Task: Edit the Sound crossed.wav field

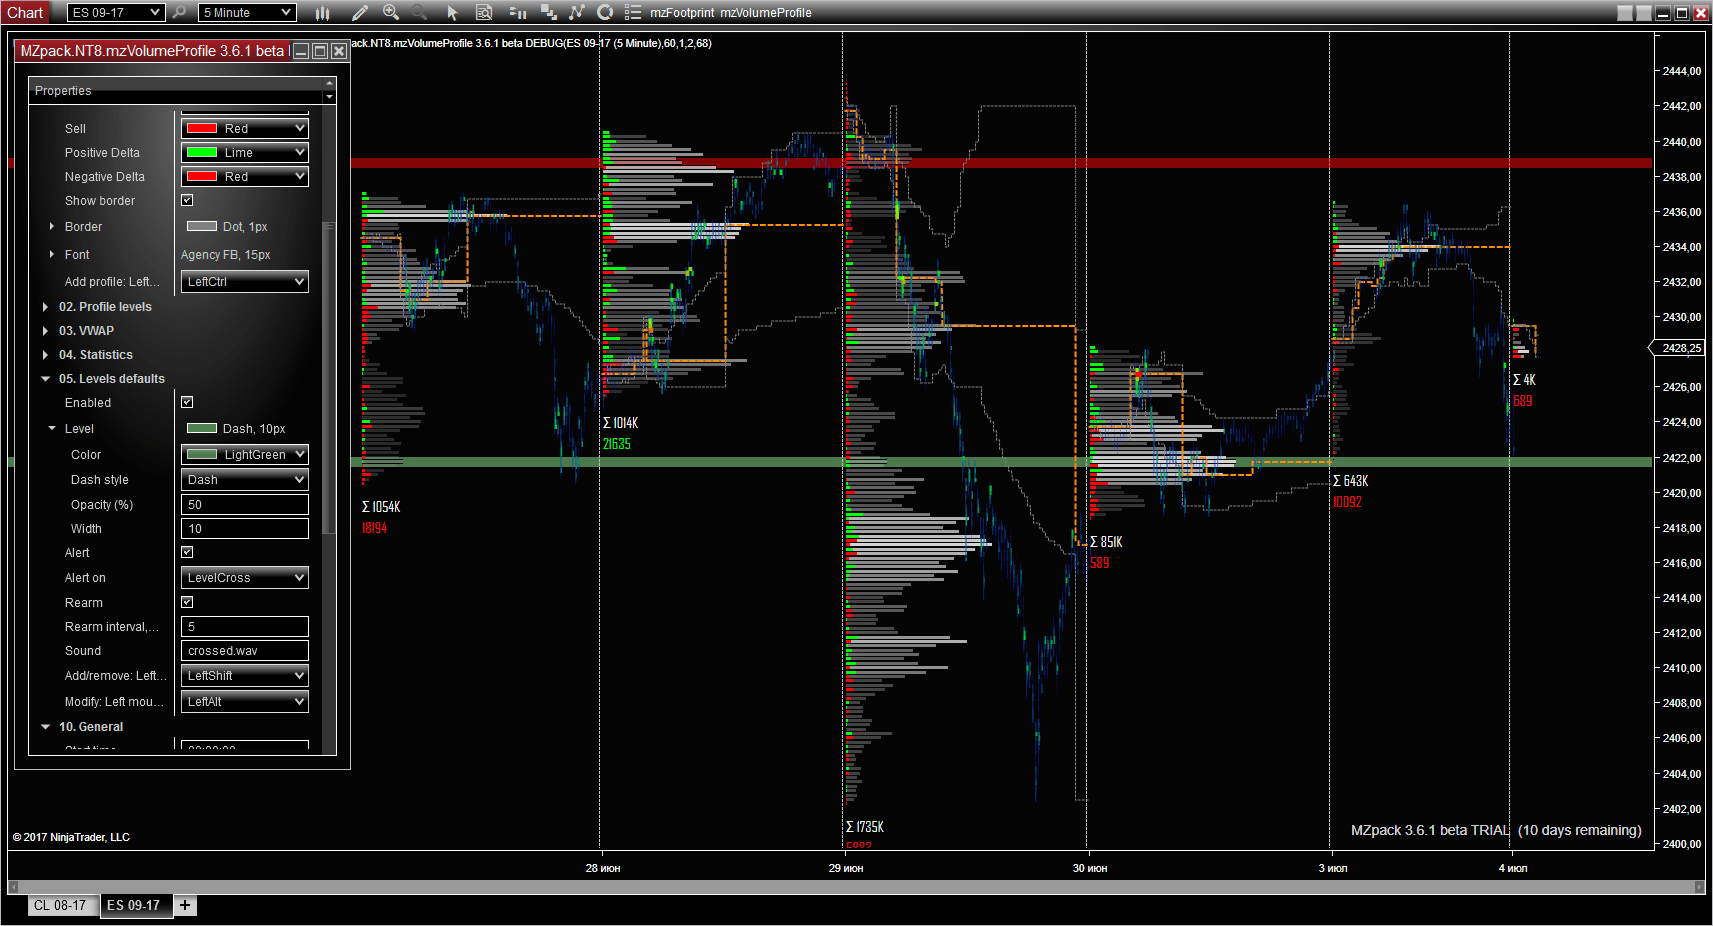Action: 245,651
